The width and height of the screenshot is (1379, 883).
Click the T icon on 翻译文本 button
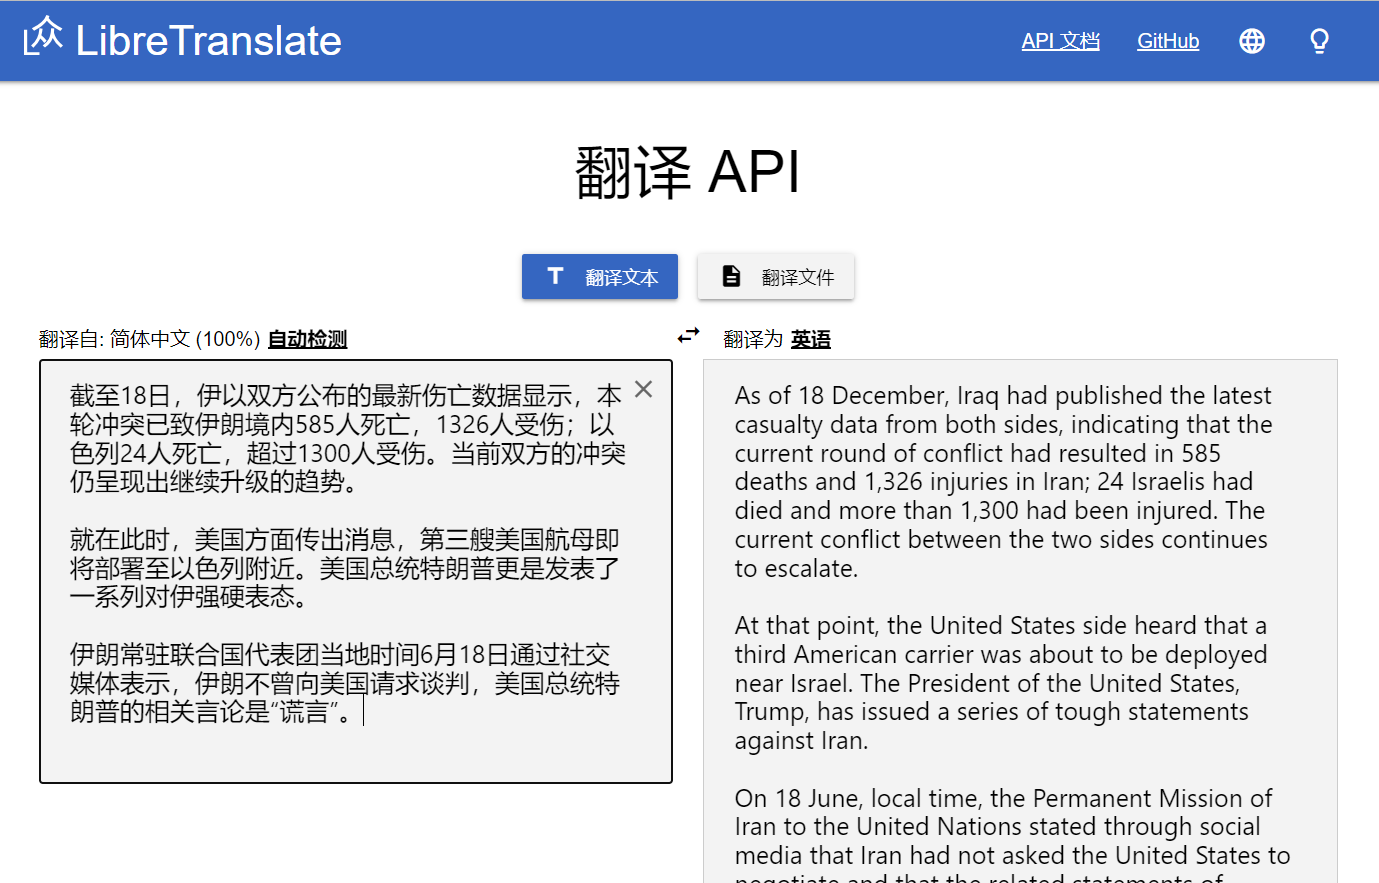(555, 276)
